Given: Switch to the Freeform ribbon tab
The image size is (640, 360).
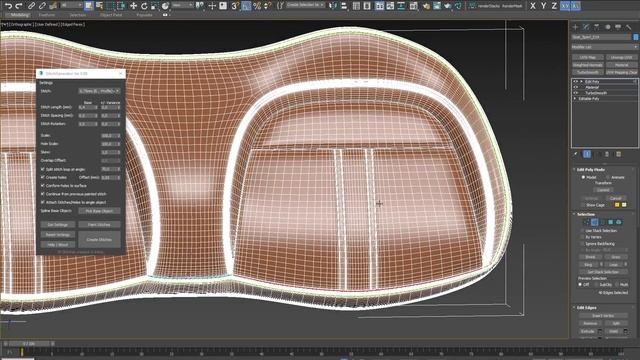Looking at the screenshot, I should pyautogui.click(x=47, y=15).
